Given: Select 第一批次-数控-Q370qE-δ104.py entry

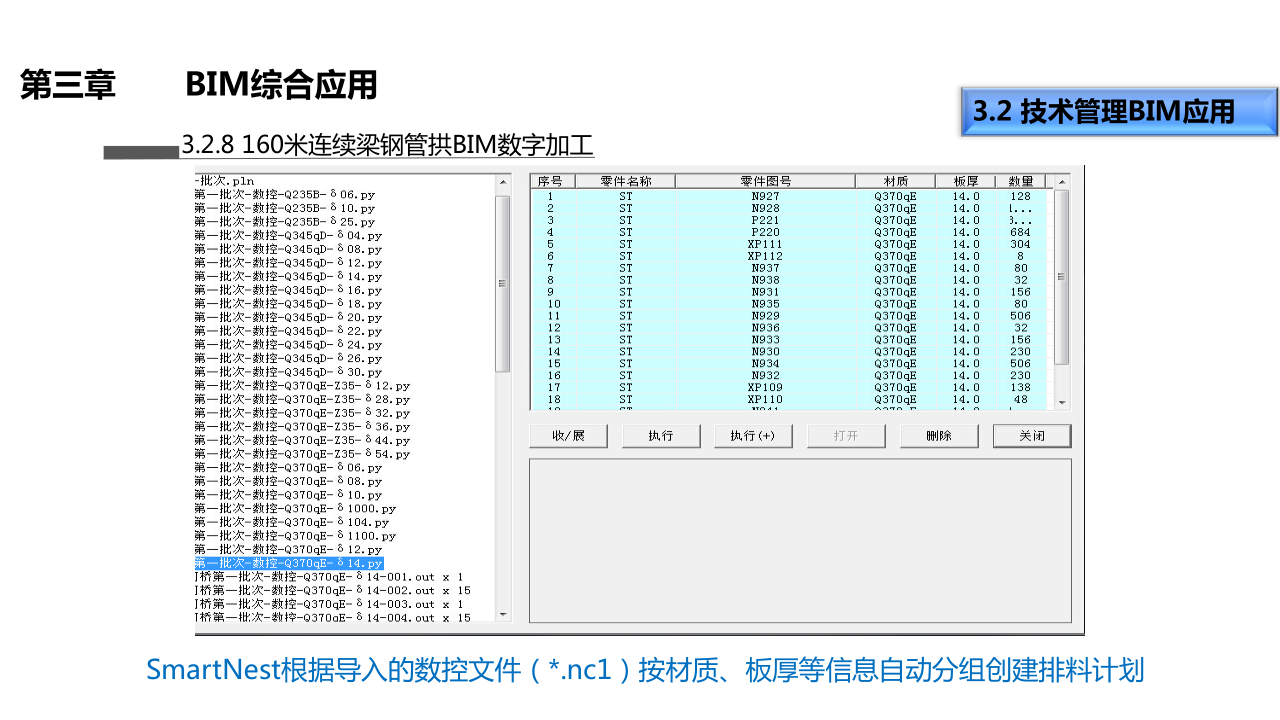Looking at the screenshot, I should [292, 523].
